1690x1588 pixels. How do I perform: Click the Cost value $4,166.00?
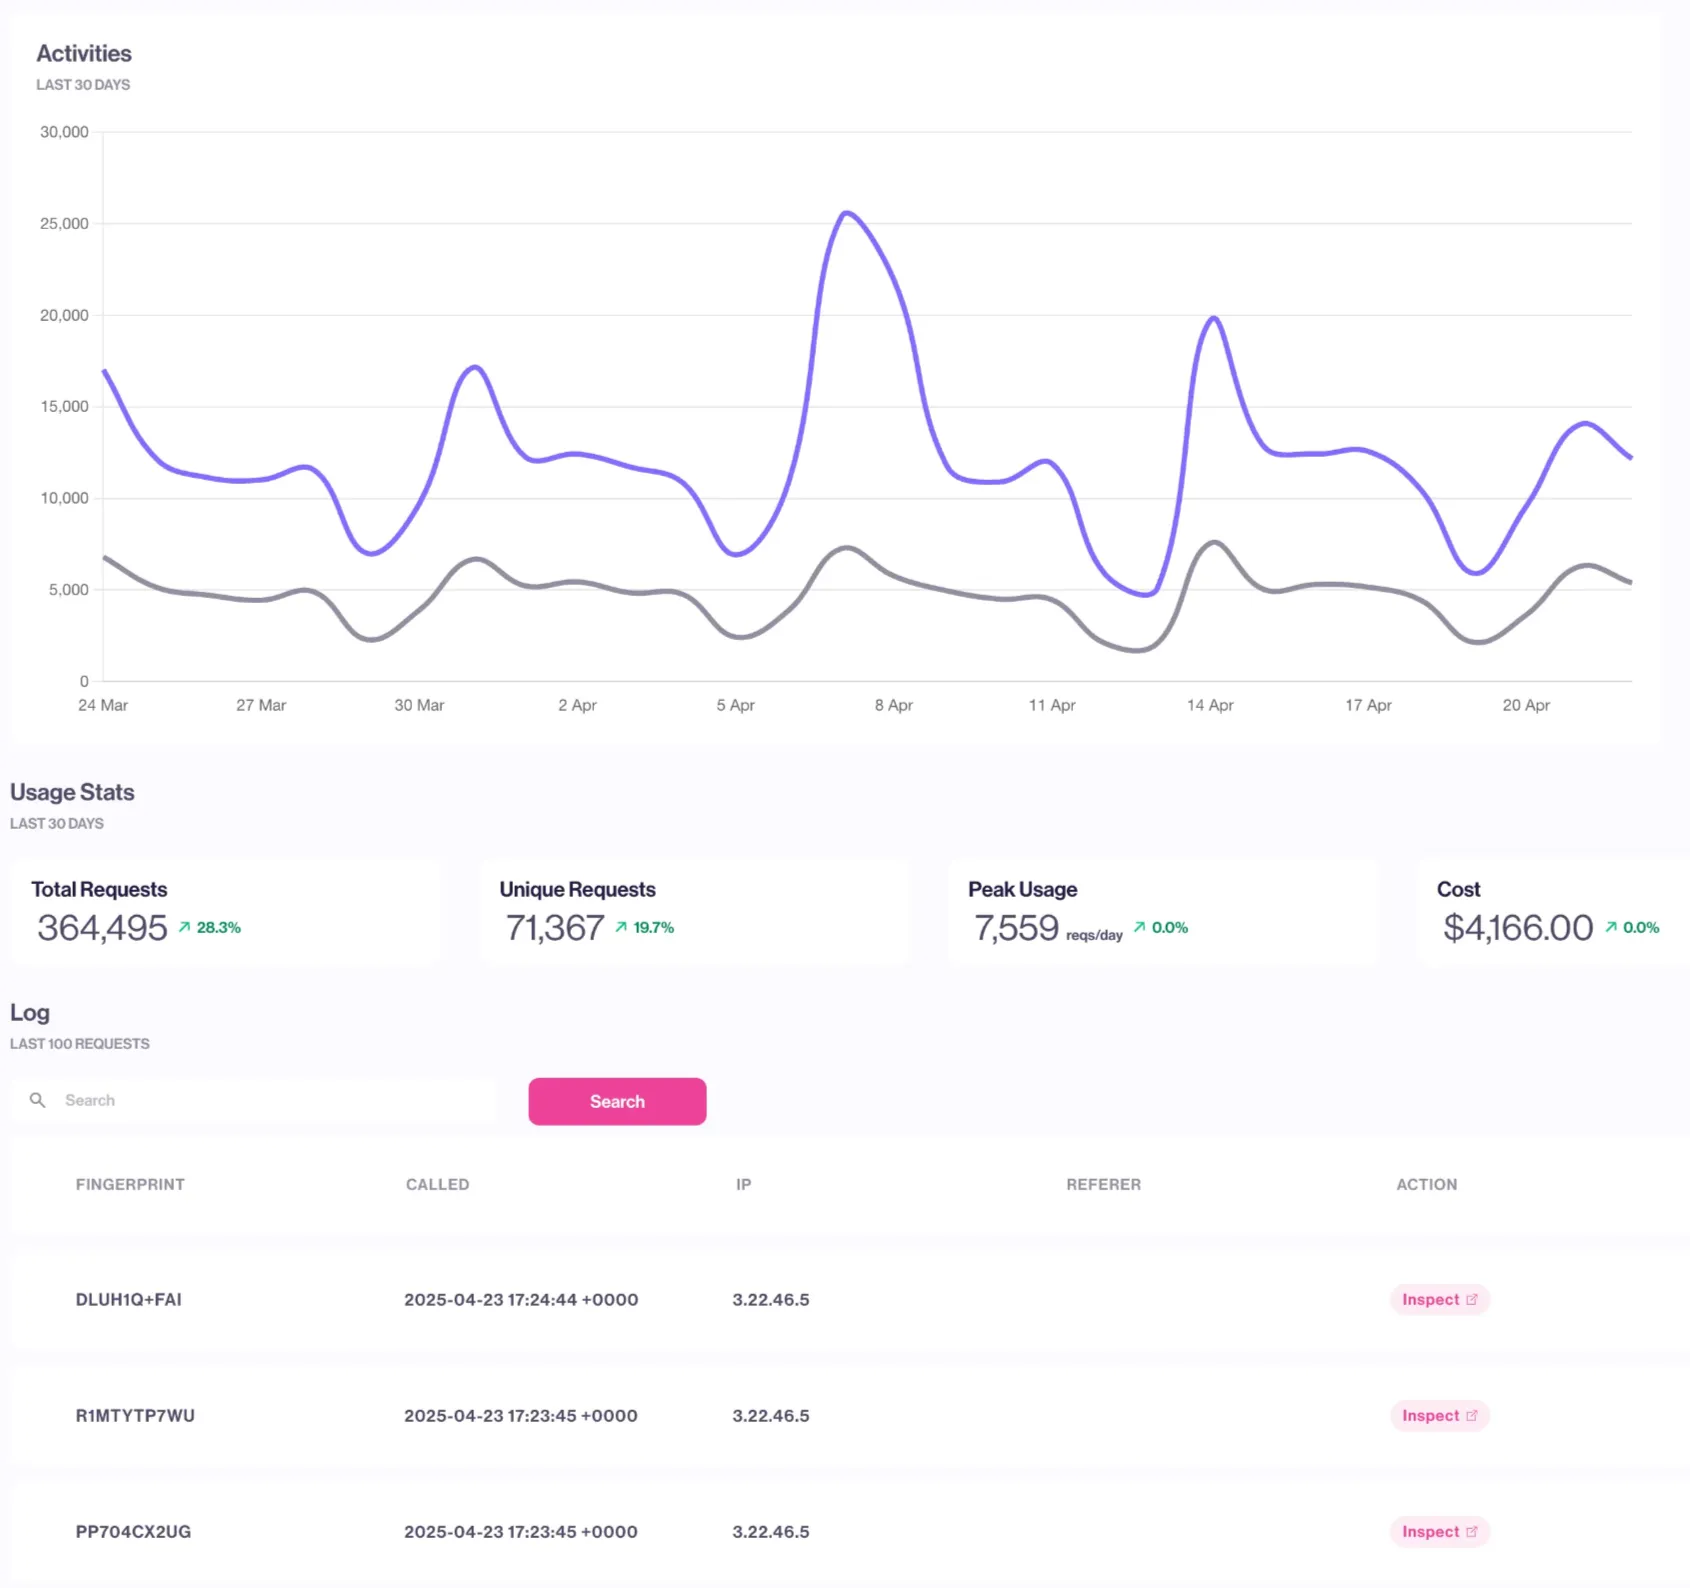click(1518, 928)
